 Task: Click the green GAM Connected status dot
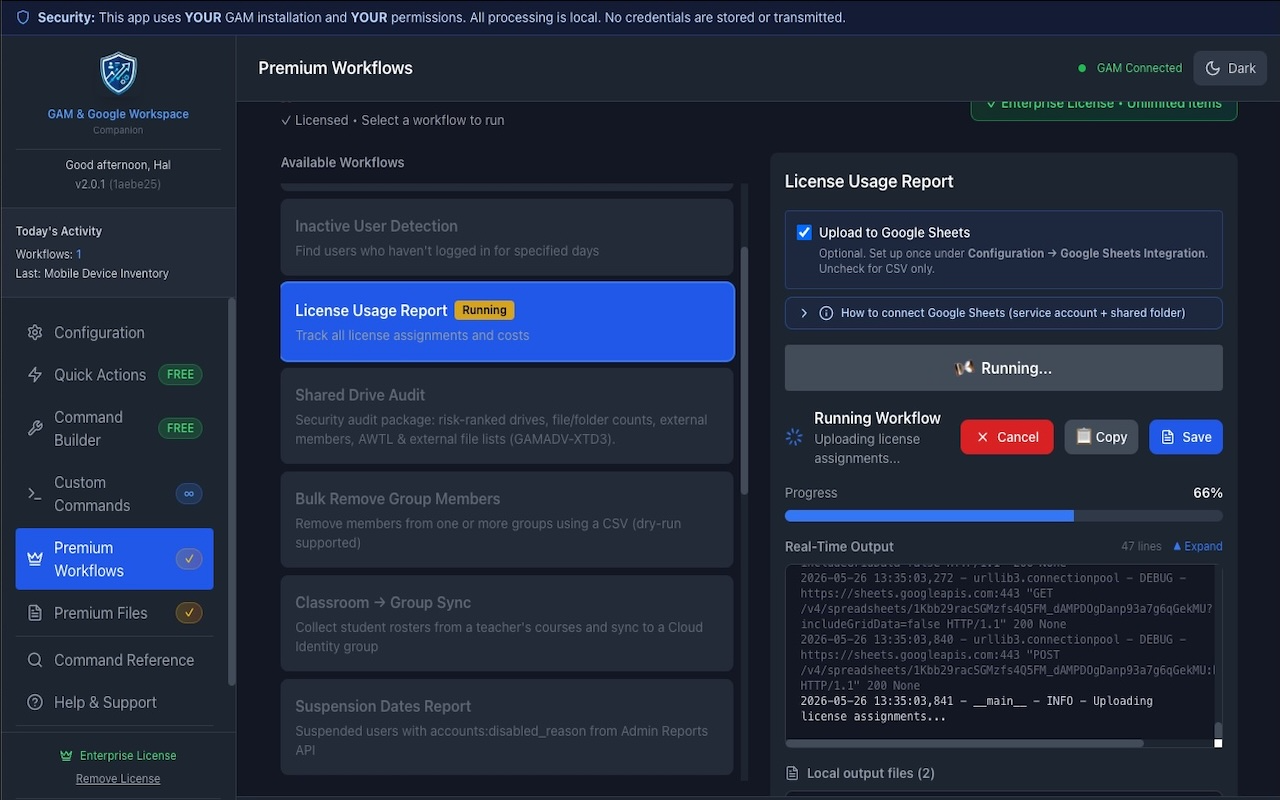[1082, 68]
